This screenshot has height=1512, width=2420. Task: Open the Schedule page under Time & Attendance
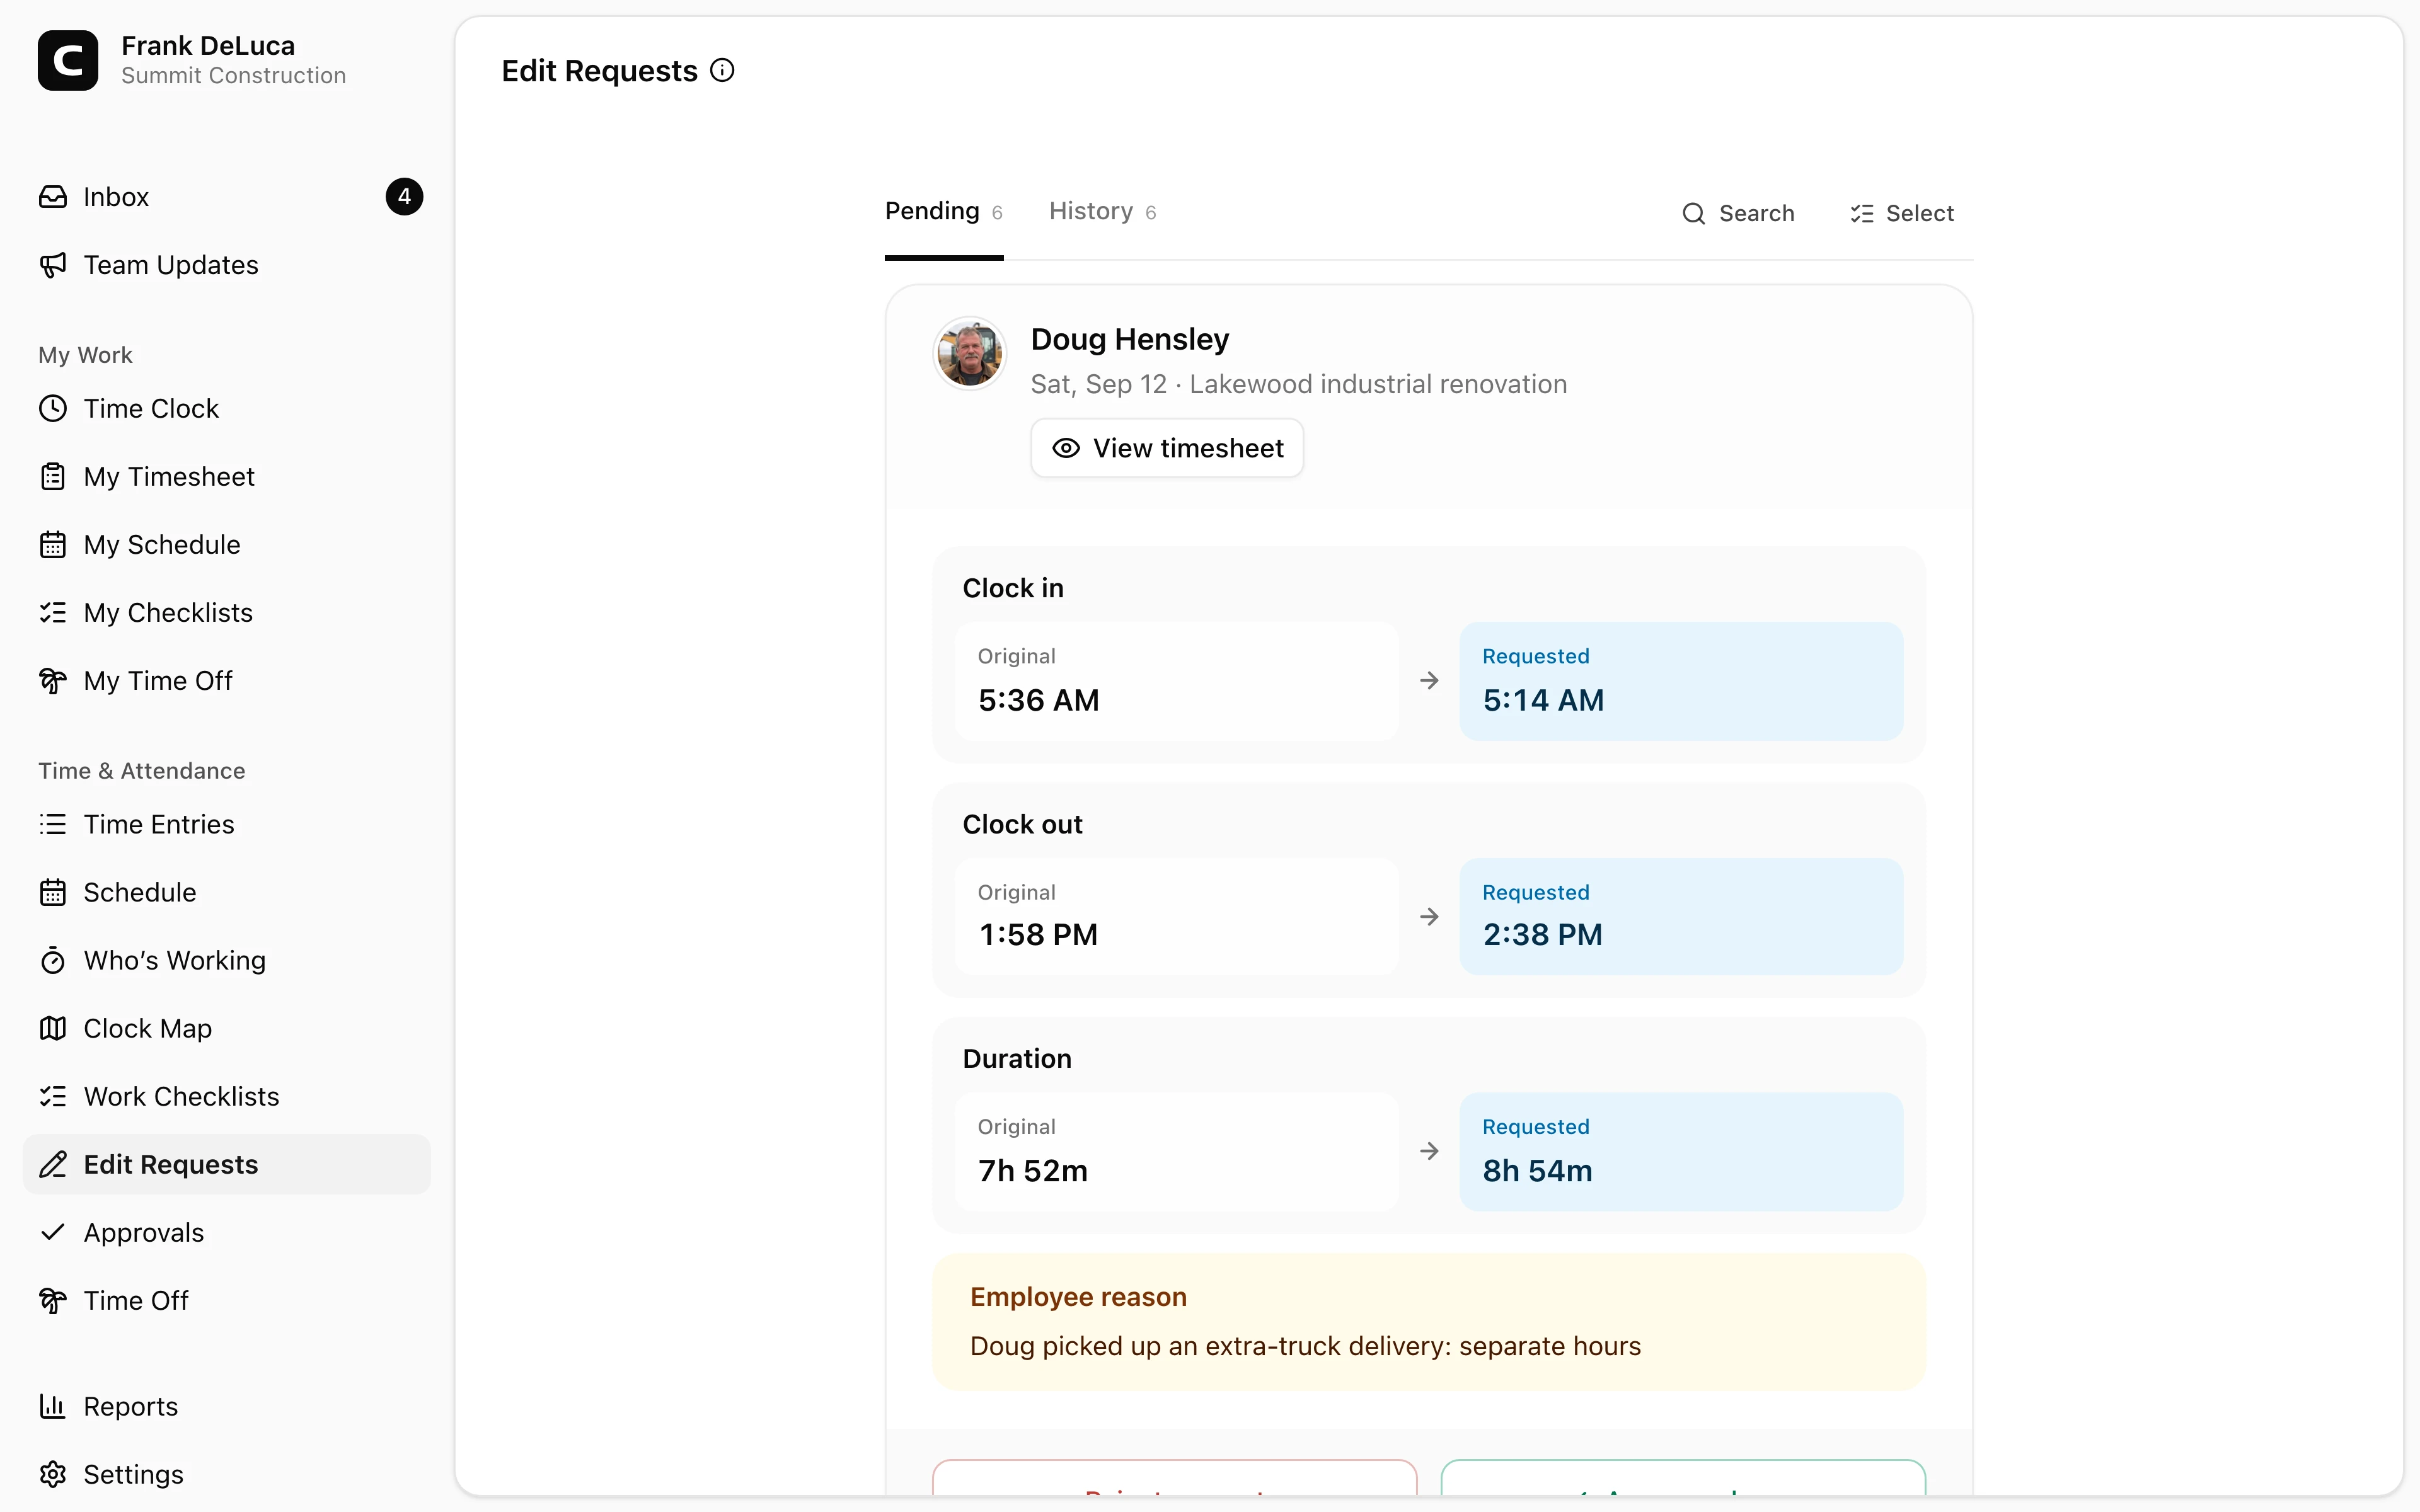tap(227, 893)
